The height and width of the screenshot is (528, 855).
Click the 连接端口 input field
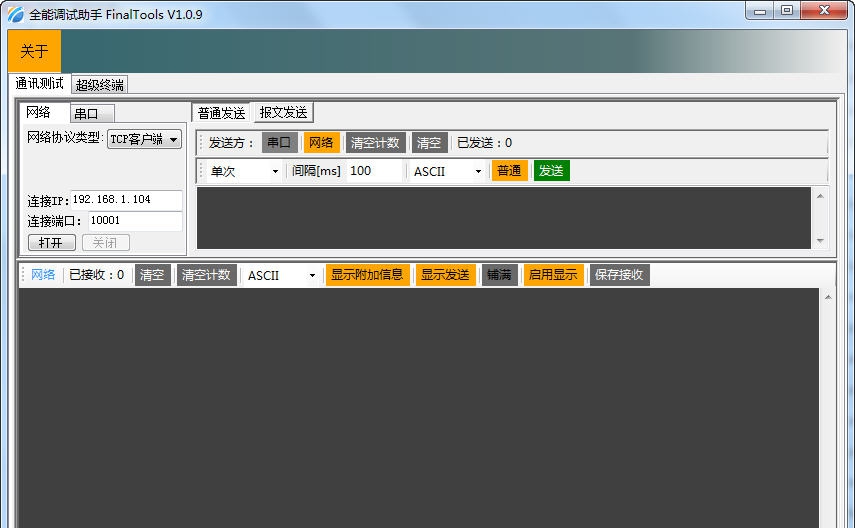[135, 220]
